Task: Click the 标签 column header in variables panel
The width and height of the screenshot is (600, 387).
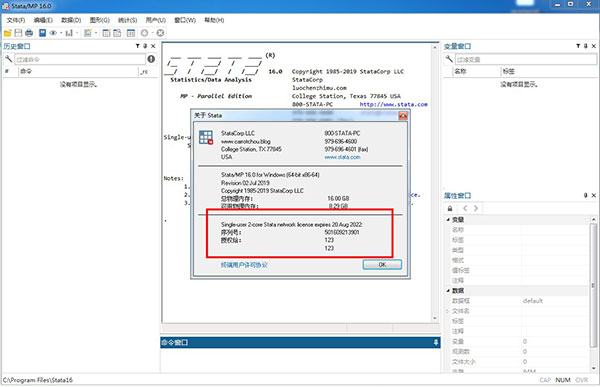Action: [x=549, y=71]
